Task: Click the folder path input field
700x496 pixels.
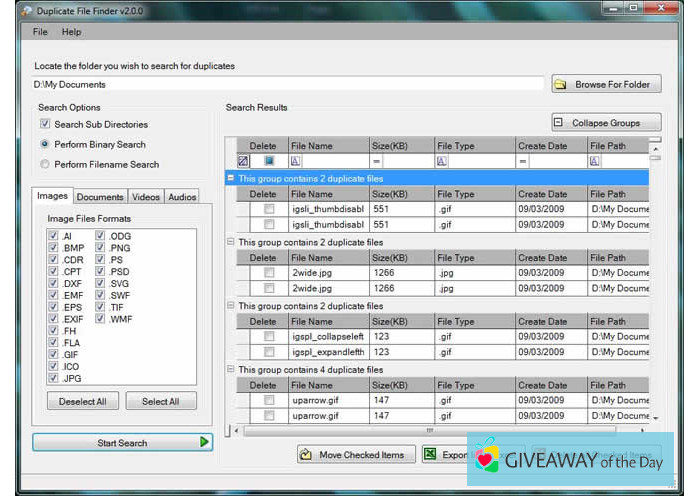Action: click(x=288, y=85)
